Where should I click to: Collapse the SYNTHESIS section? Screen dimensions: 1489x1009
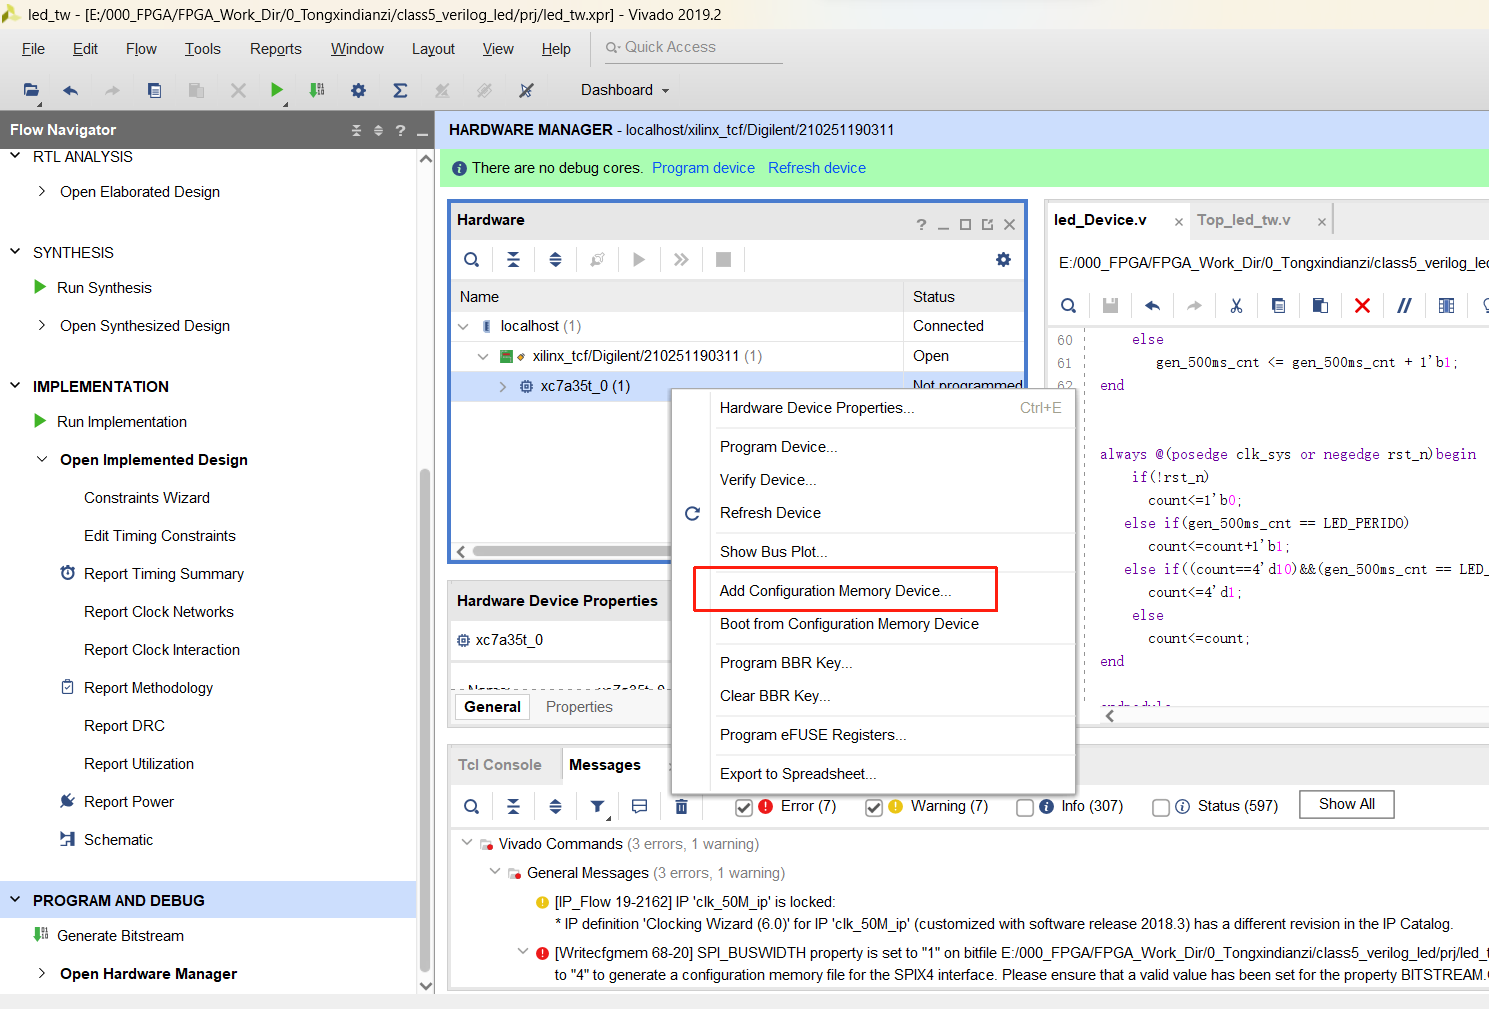(15, 252)
